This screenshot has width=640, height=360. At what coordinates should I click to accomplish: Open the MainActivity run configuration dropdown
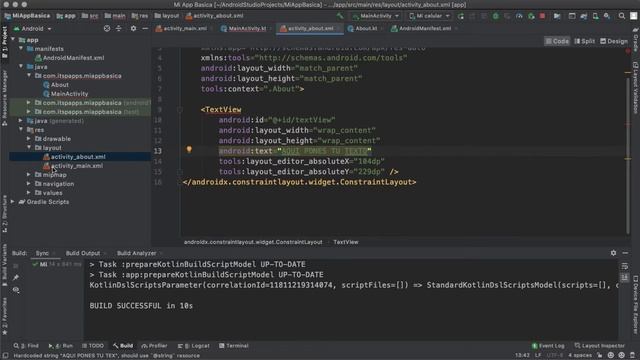[x=376, y=16]
